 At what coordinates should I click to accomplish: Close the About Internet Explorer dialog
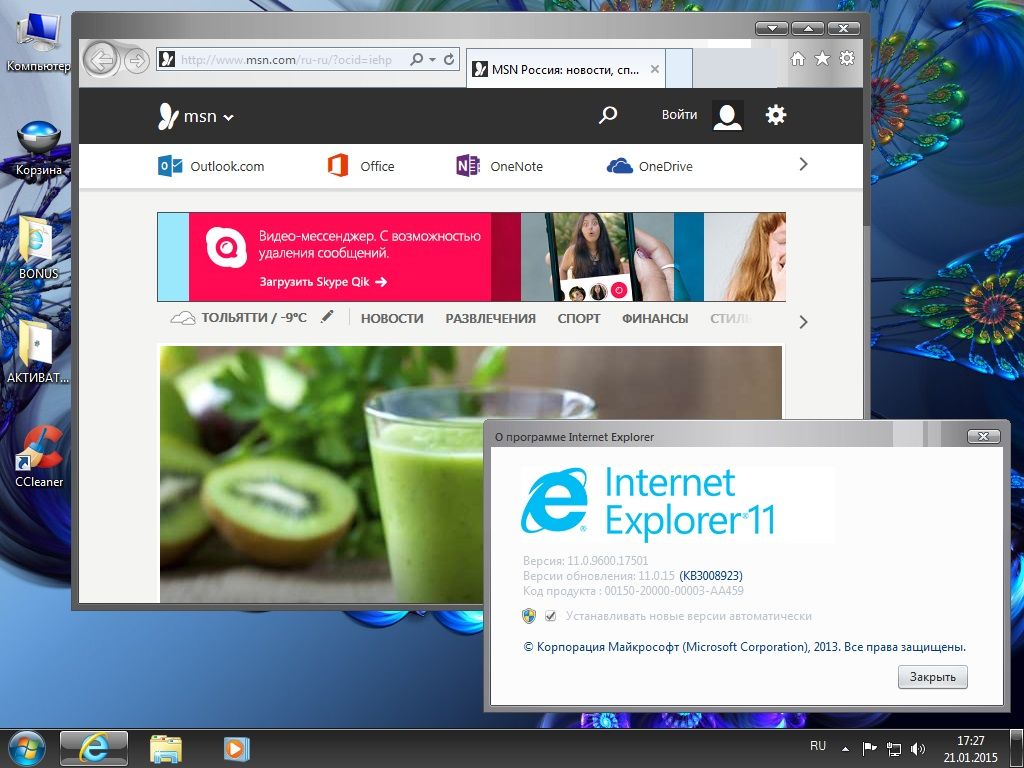983,436
